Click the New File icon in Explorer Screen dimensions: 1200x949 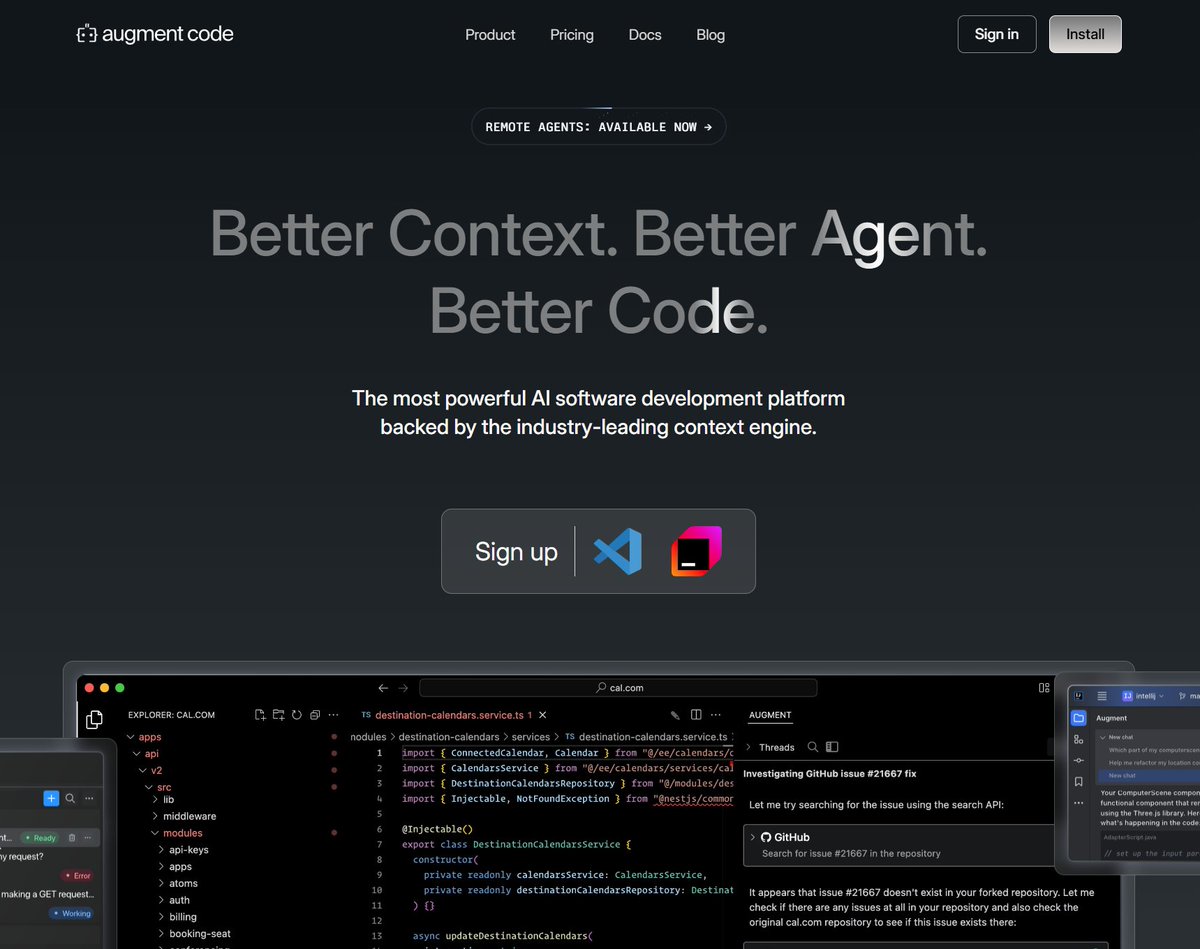pos(260,715)
